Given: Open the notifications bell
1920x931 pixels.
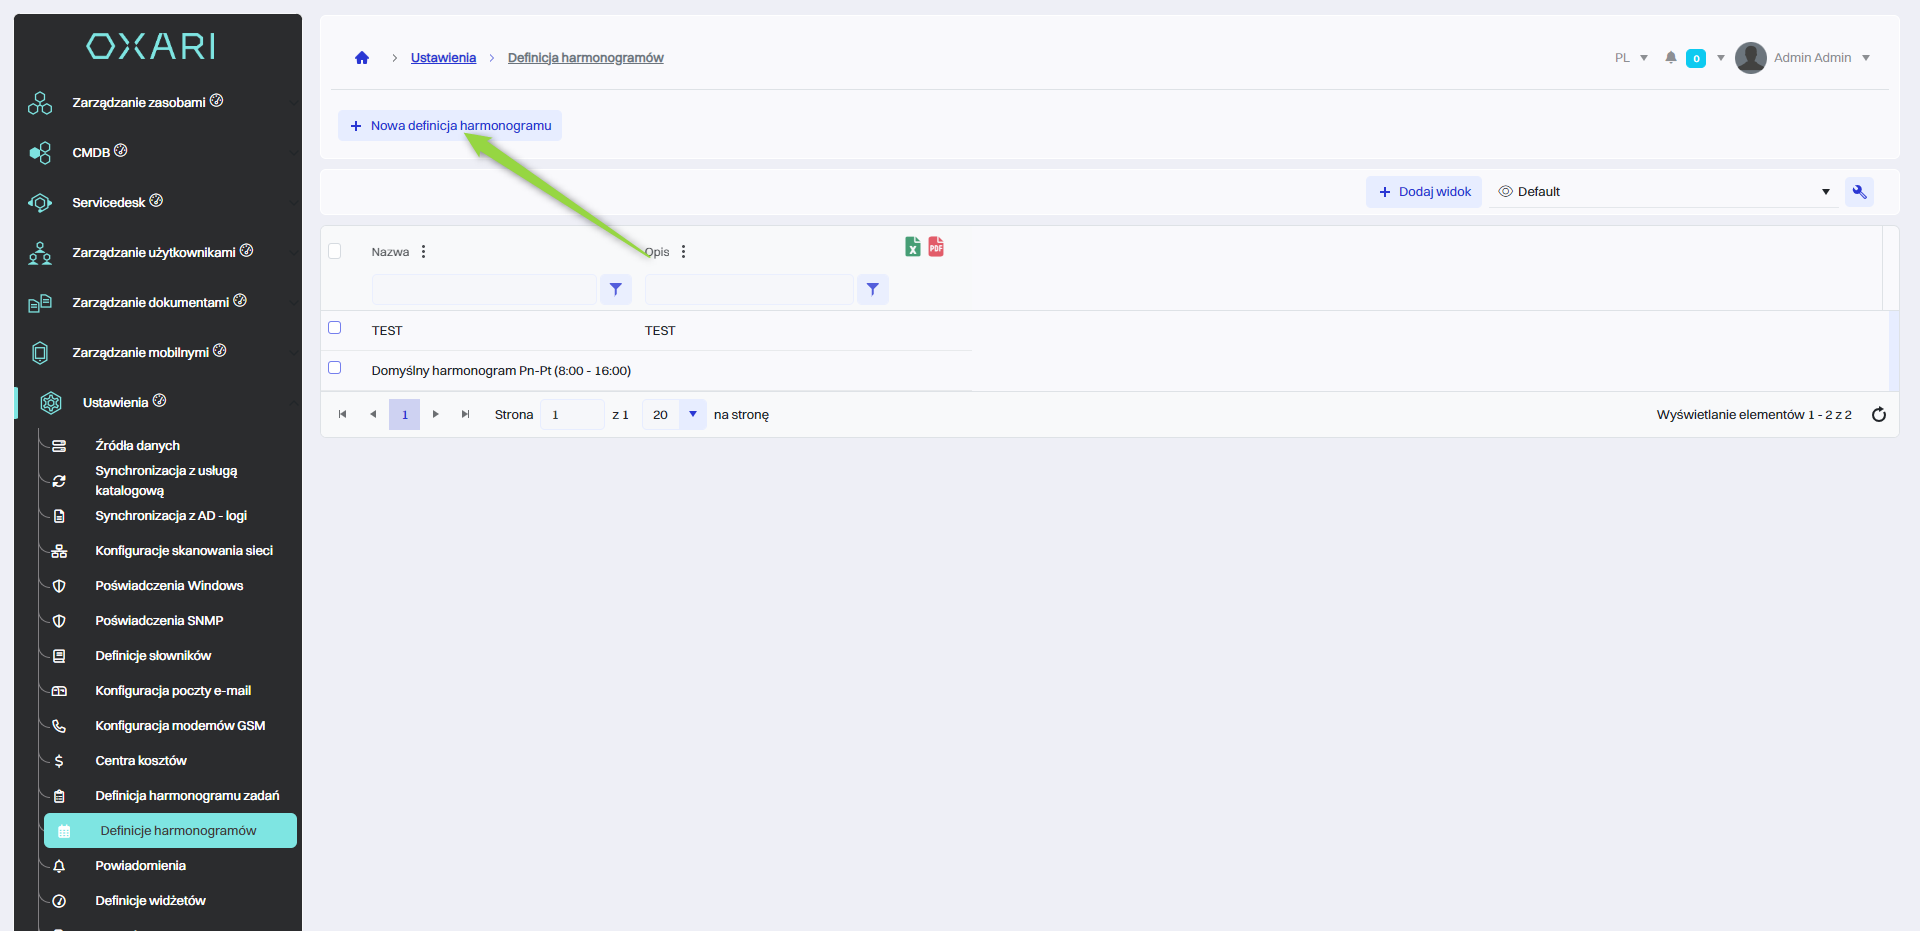Looking at the screenshot, I should (x=1670, y=58).
